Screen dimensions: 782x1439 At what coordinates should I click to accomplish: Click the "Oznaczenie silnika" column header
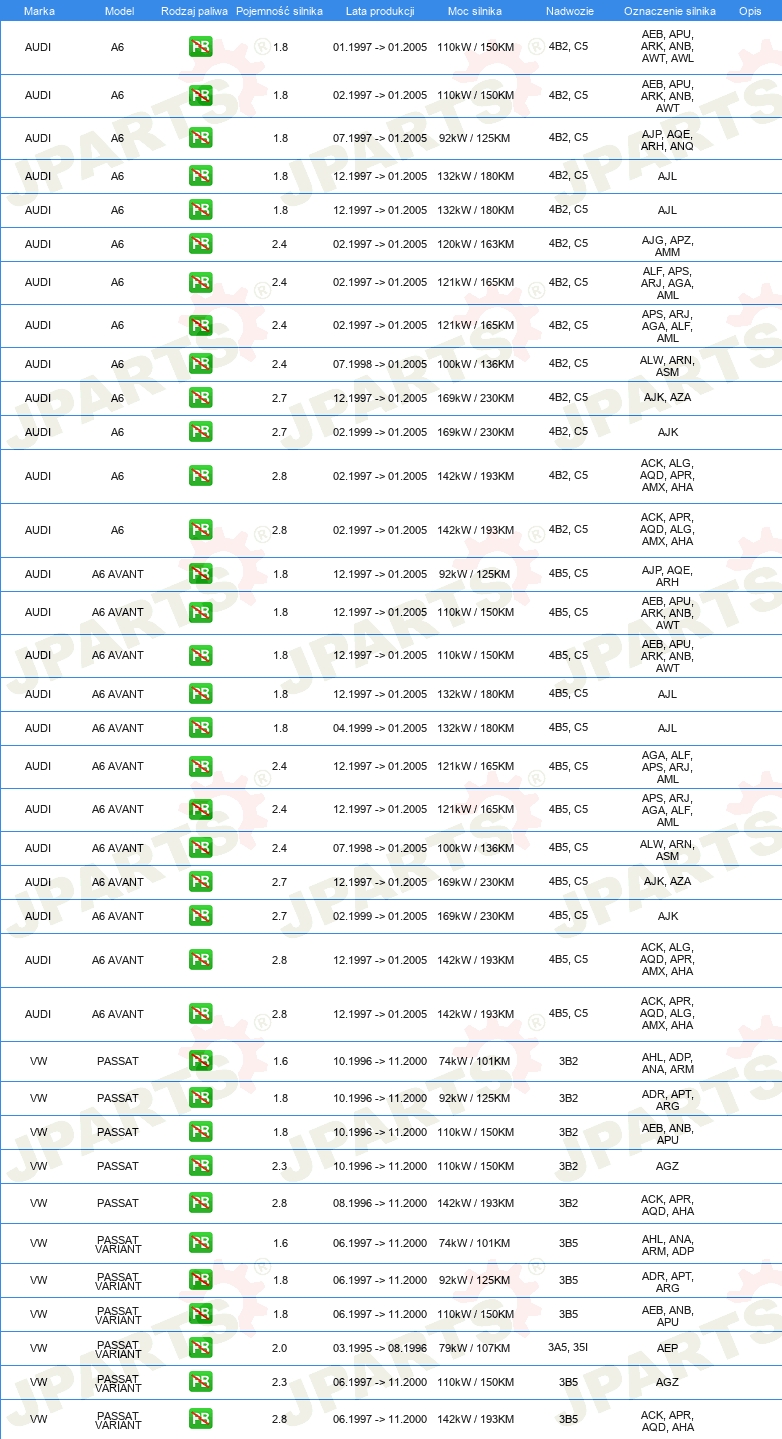click(x=669, y=11)
